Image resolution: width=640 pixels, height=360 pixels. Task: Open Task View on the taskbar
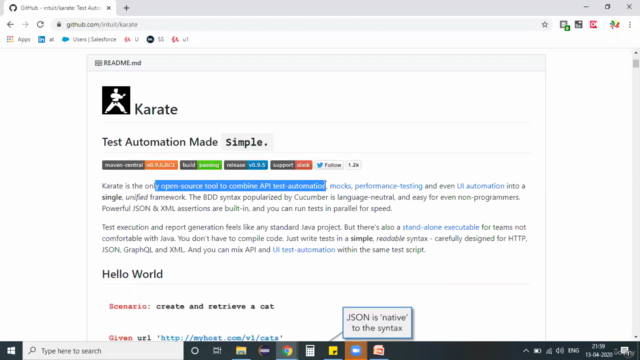pyautogui.click(x=217, y=351)
